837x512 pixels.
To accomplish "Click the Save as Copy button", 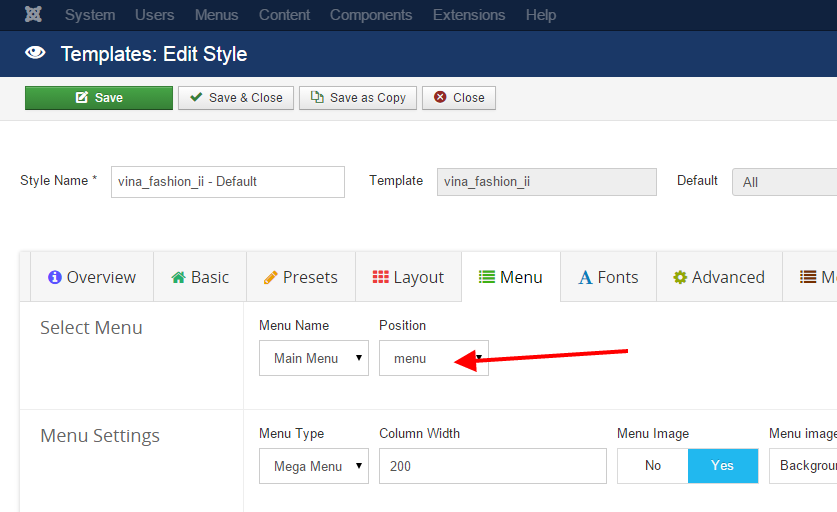I will [357, 98].
